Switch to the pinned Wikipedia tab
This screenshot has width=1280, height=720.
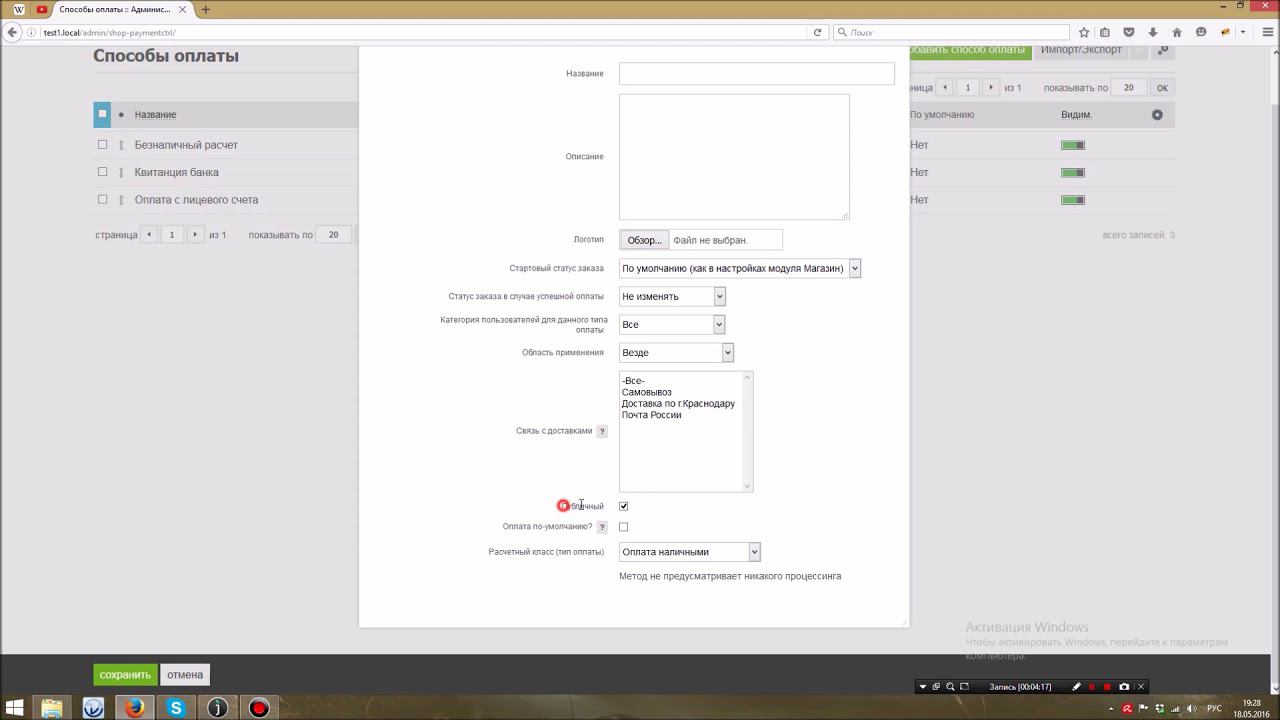click(18, 9)
